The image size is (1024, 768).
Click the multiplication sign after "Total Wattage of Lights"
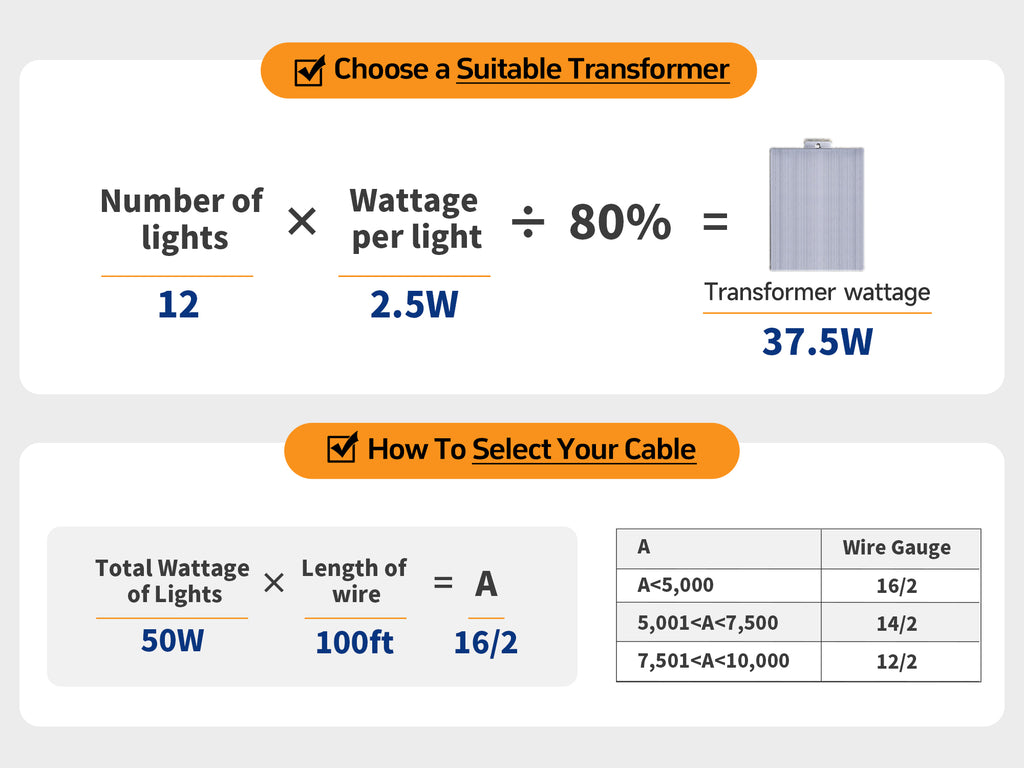pos(274,582)
